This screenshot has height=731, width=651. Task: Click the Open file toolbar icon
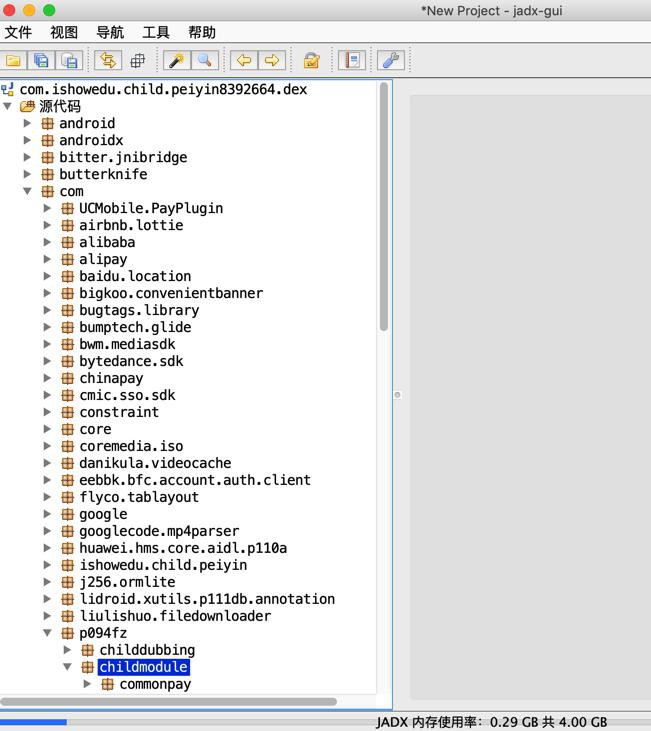point(14,60)
